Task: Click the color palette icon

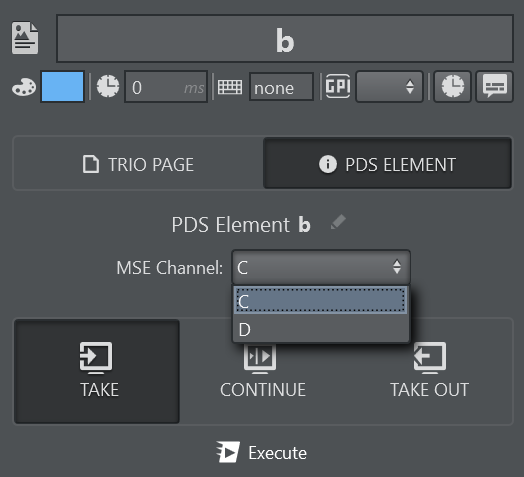Action: click(x=24, y=87)
